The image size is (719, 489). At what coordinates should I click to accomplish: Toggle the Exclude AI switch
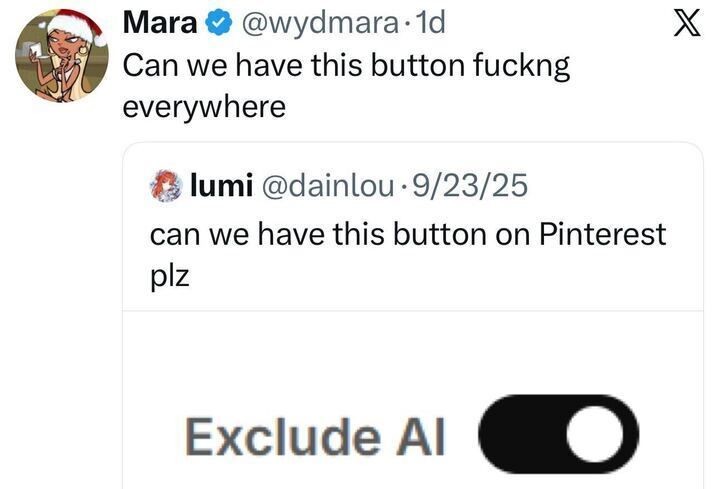559,434
